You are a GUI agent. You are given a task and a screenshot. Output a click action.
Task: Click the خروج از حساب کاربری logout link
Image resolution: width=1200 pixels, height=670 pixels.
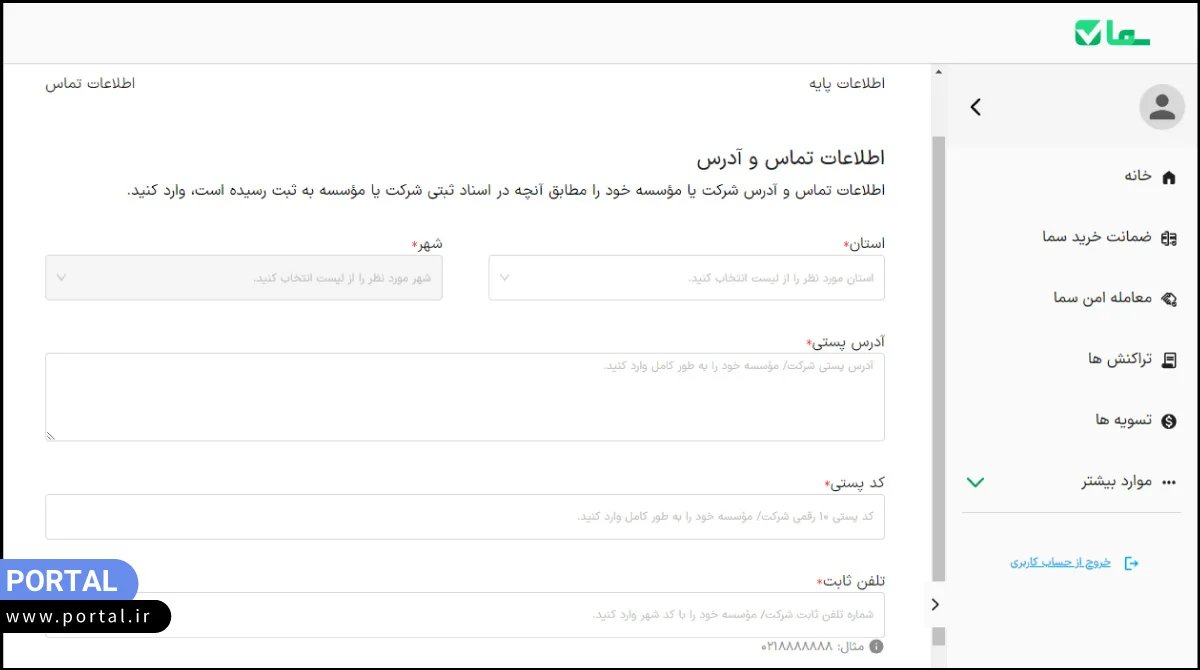click(x=1060, y=562)
